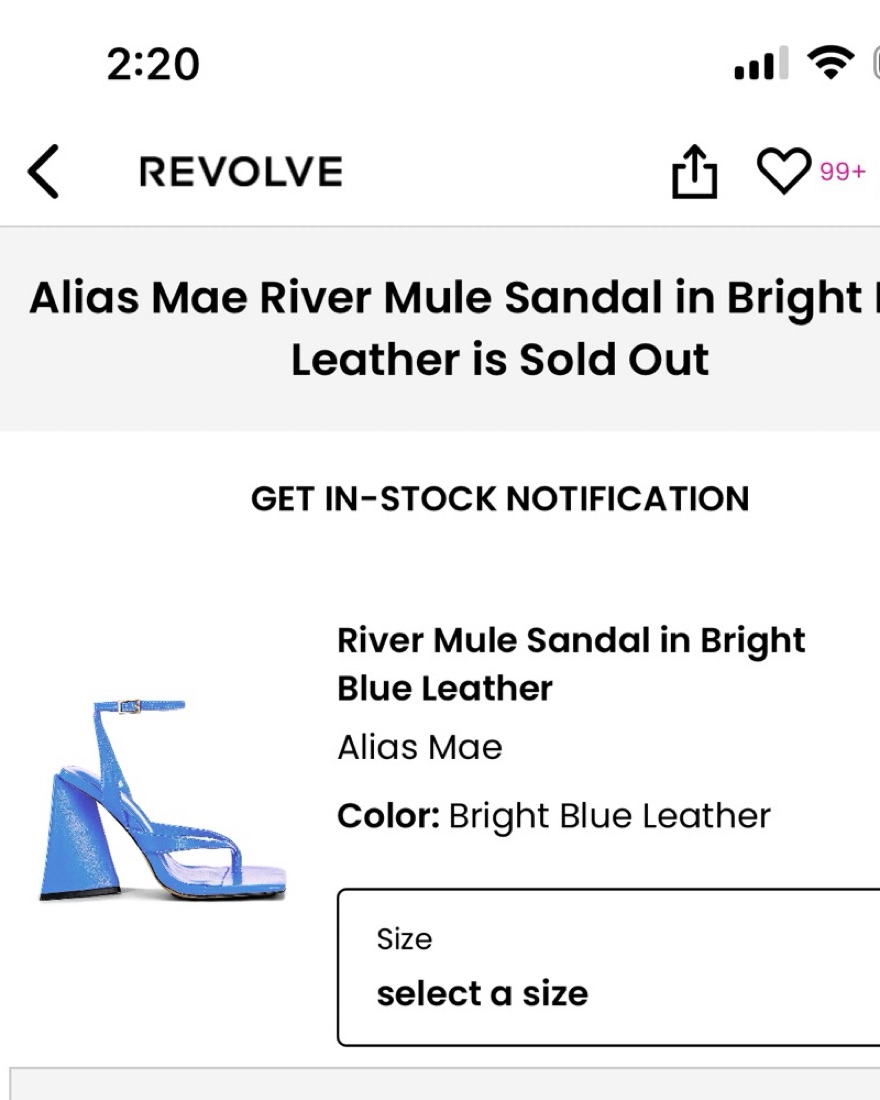Screen dimensions: 880x1100
Task: Tap the 'Color:' label text
Action: point(388,816)
